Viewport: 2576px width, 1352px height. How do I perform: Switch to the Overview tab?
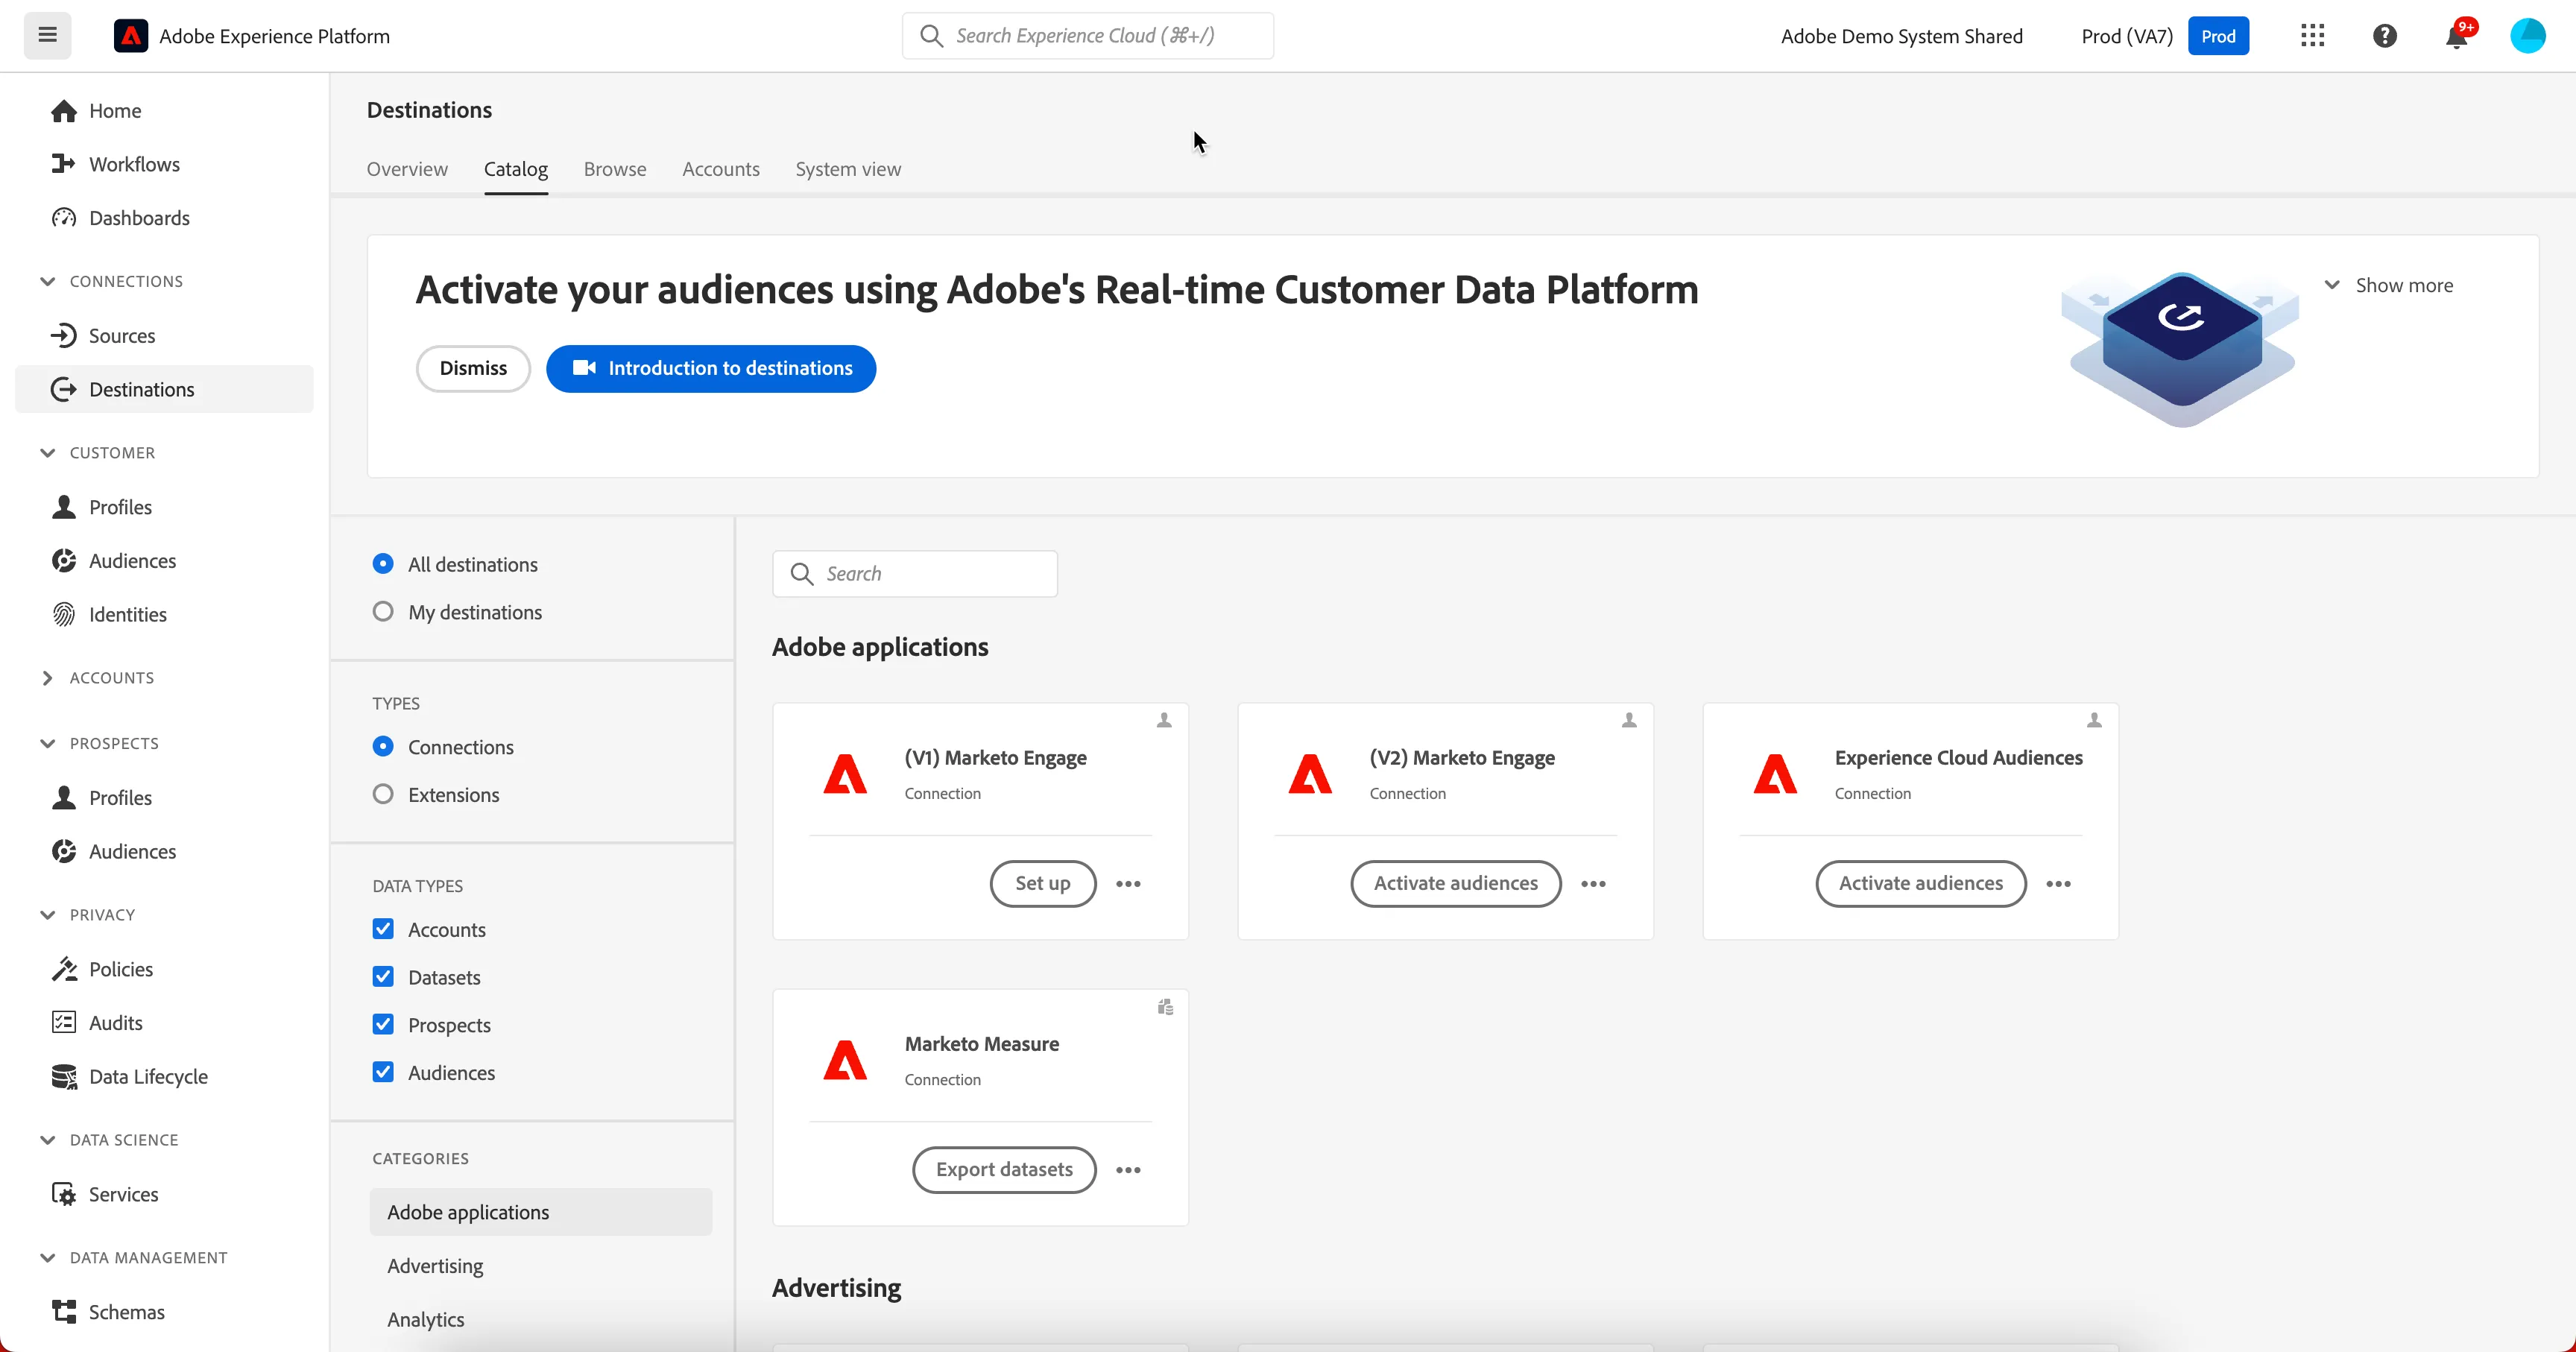[407, 169]
